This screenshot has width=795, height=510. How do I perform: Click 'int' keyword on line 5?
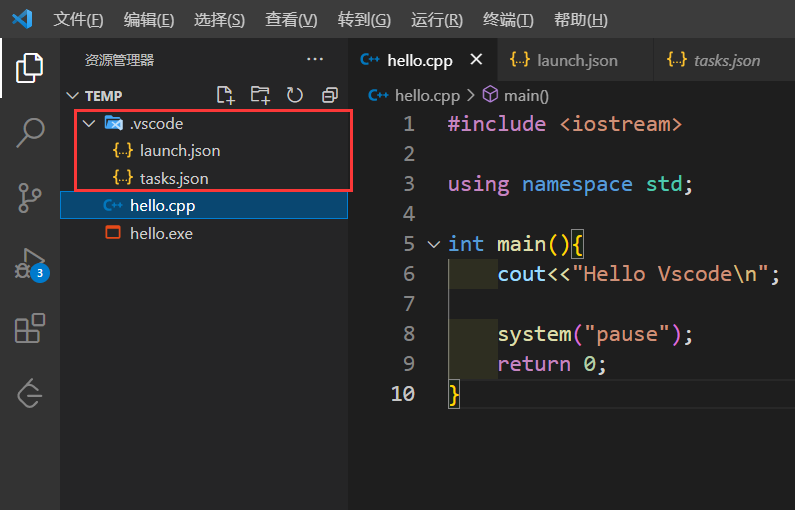(x=466, y=244)
